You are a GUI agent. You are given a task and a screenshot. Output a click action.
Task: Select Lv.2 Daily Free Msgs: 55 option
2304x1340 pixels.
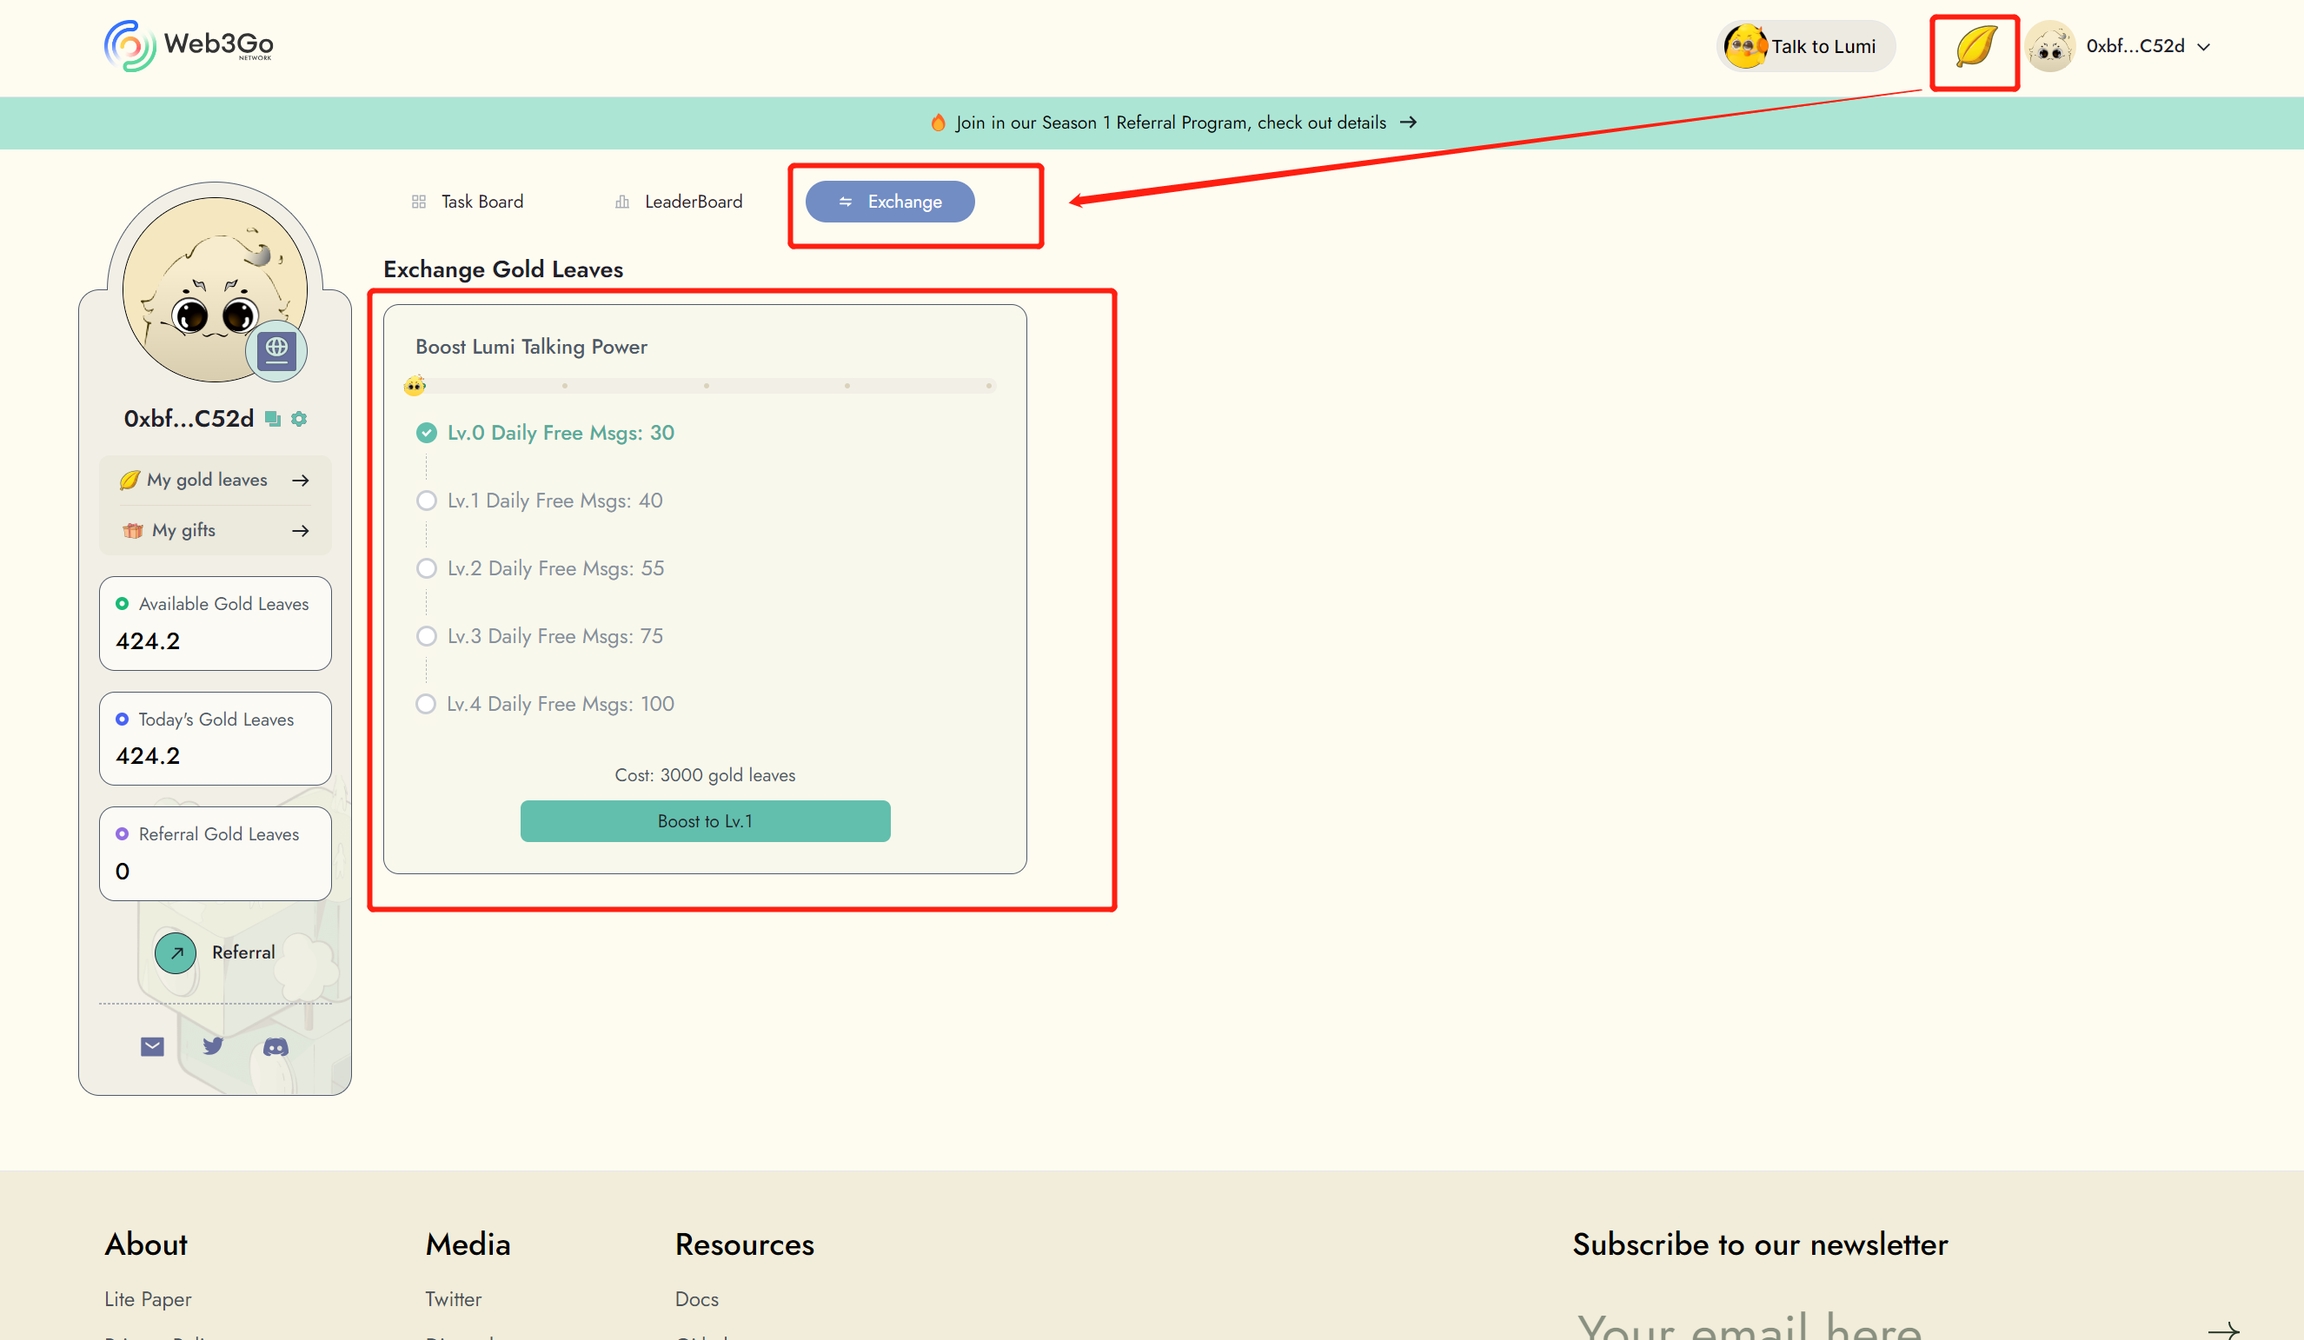(426, 568)
